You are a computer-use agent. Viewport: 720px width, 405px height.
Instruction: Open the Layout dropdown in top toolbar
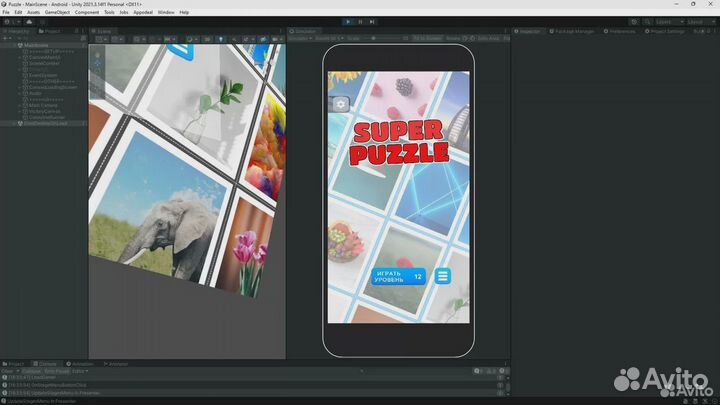coord(700,22)
